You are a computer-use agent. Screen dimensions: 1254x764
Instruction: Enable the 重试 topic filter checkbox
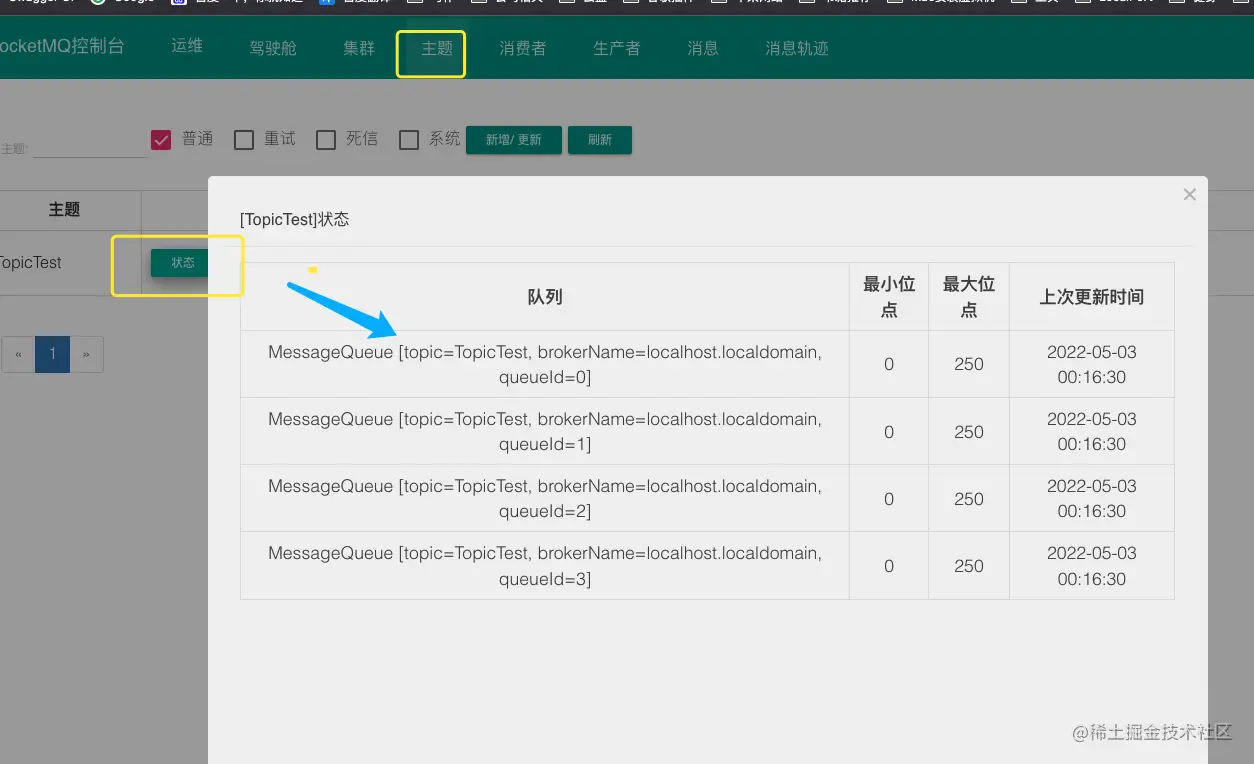(x=244, y=140)
